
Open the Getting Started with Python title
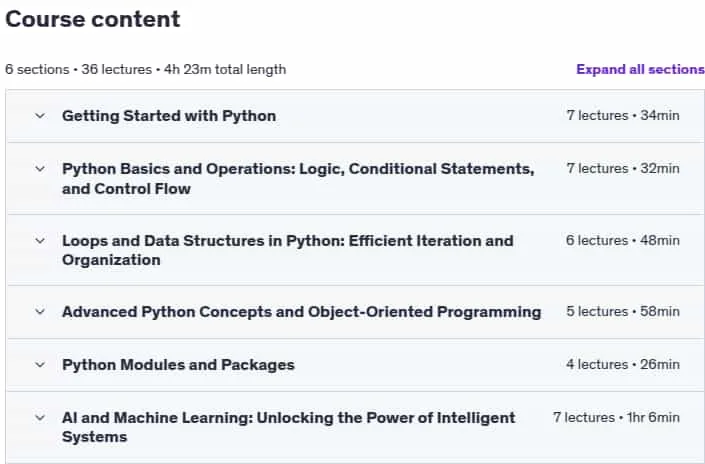[169, 116]
